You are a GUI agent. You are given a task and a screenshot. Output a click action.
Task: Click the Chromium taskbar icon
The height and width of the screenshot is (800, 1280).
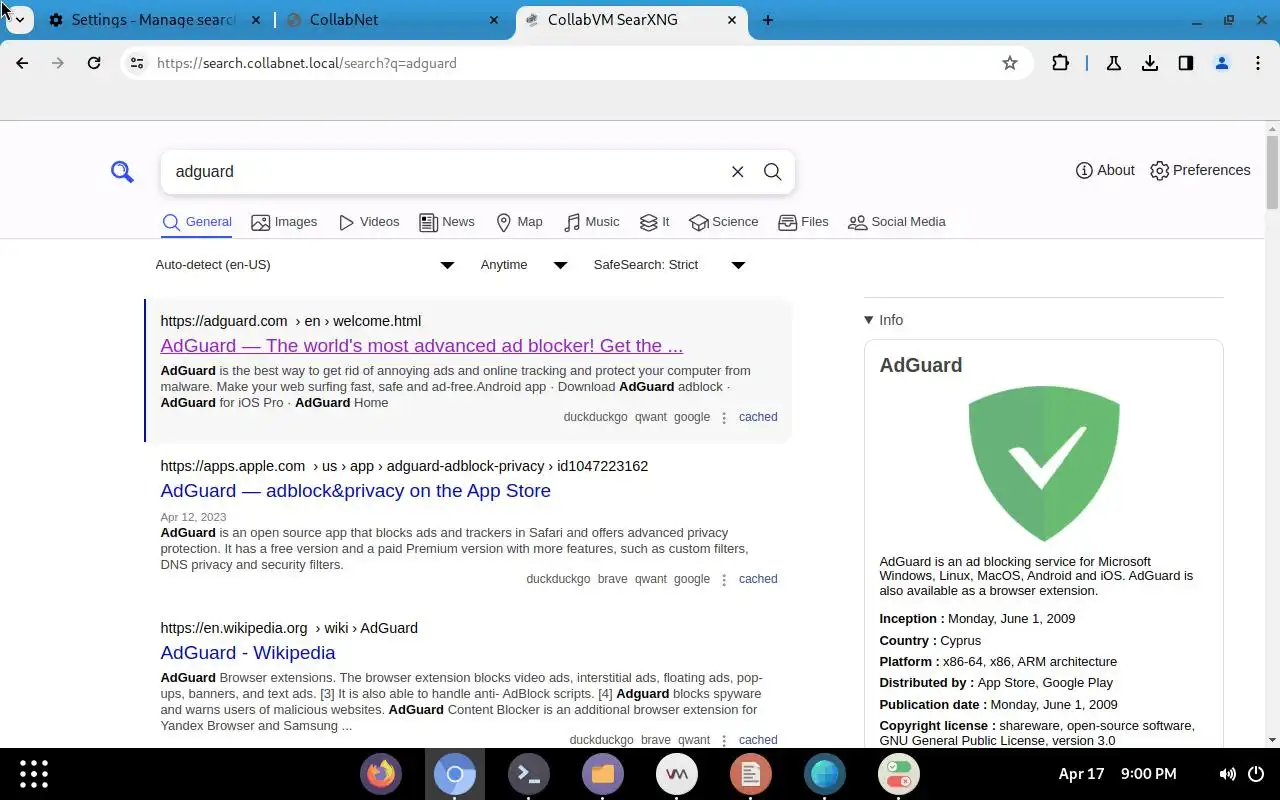point(455,774)
